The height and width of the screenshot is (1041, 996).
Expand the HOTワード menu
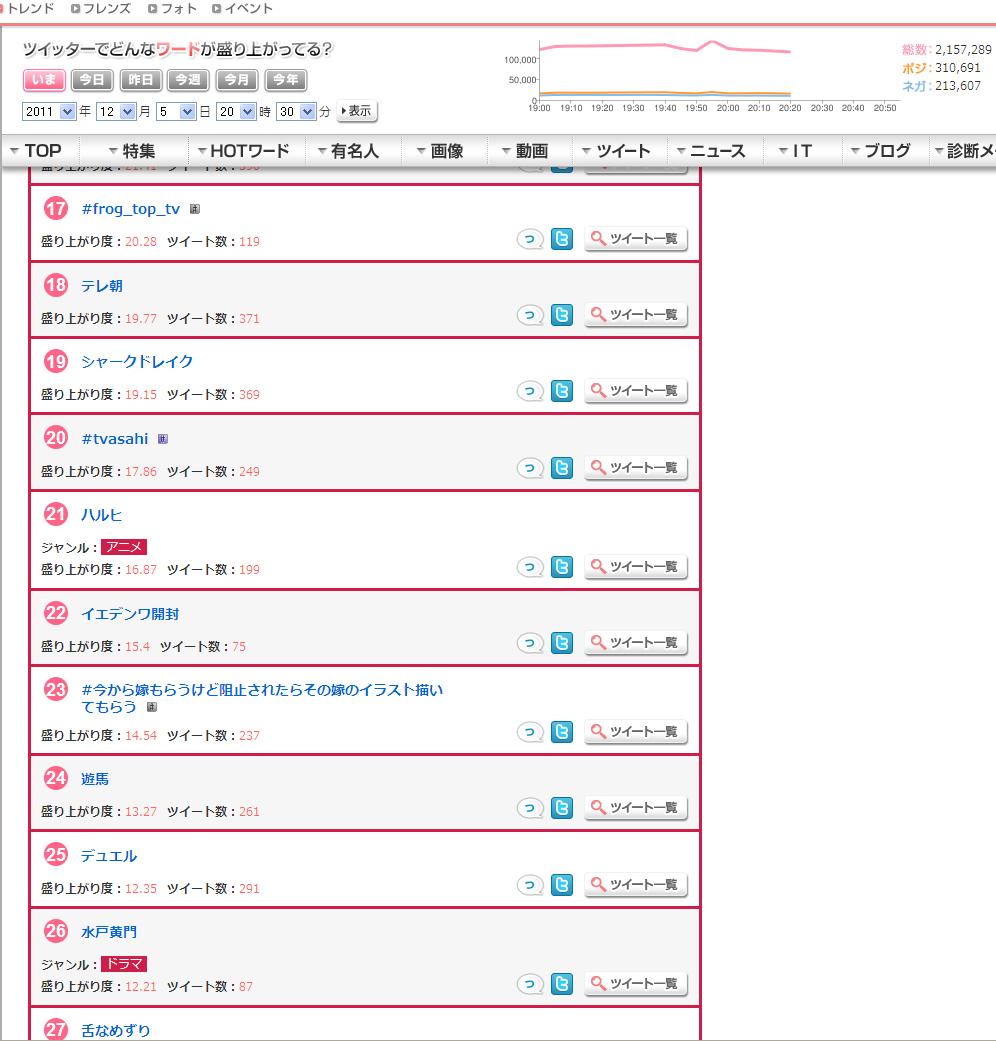tap(244, 151)
